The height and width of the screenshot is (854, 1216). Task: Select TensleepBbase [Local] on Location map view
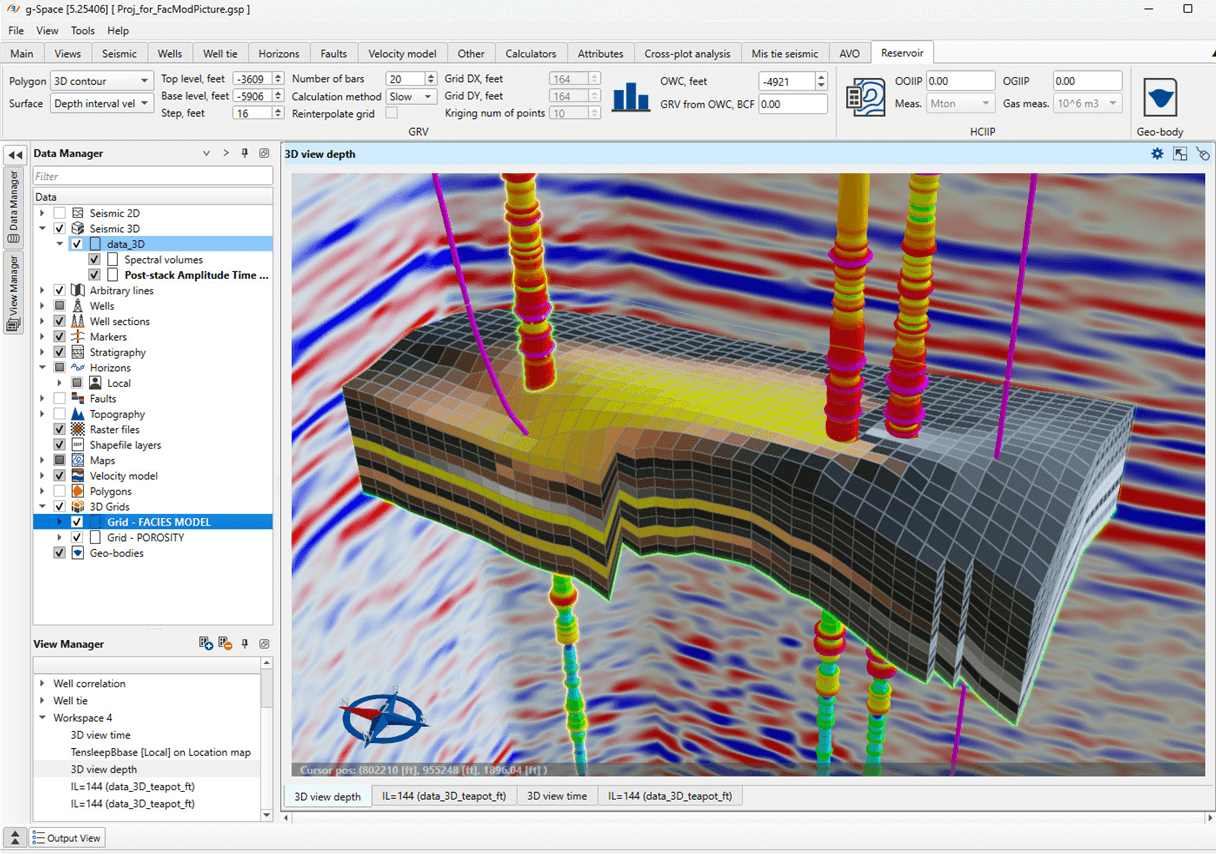click(x=160, y=752)
